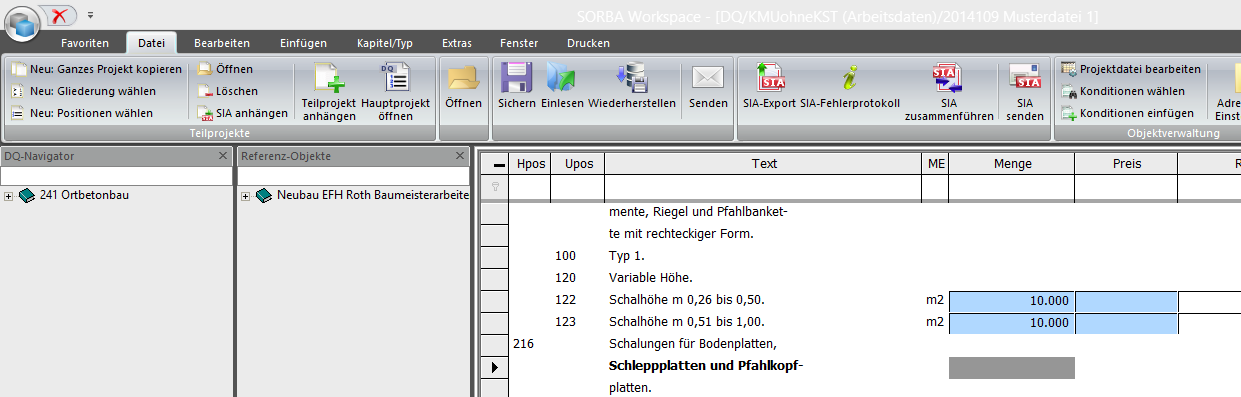Click 'Schleppplatten und Pfahlkopf-' bold text
The image size is (1241, 397).
706,366
